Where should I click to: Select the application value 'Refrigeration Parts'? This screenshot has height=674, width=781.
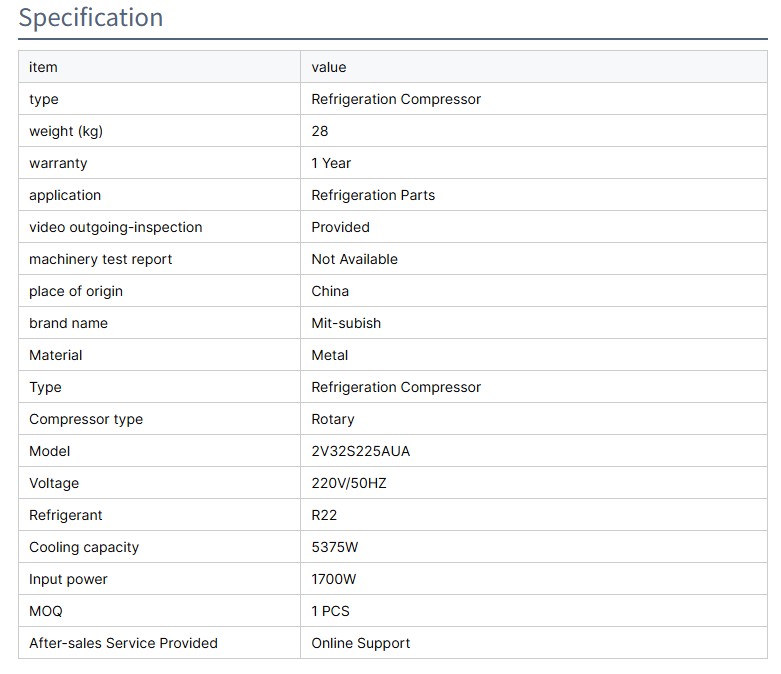pyautogui.click(x=373, y=195)
